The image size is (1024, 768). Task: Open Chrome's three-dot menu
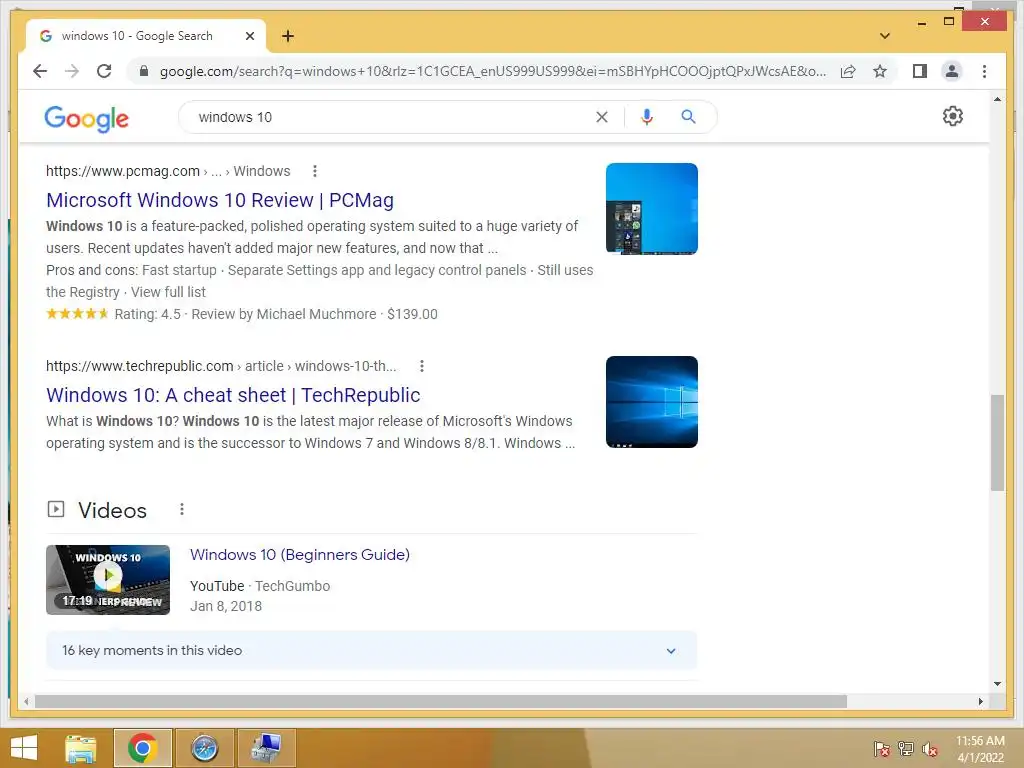tap(984, 71)
